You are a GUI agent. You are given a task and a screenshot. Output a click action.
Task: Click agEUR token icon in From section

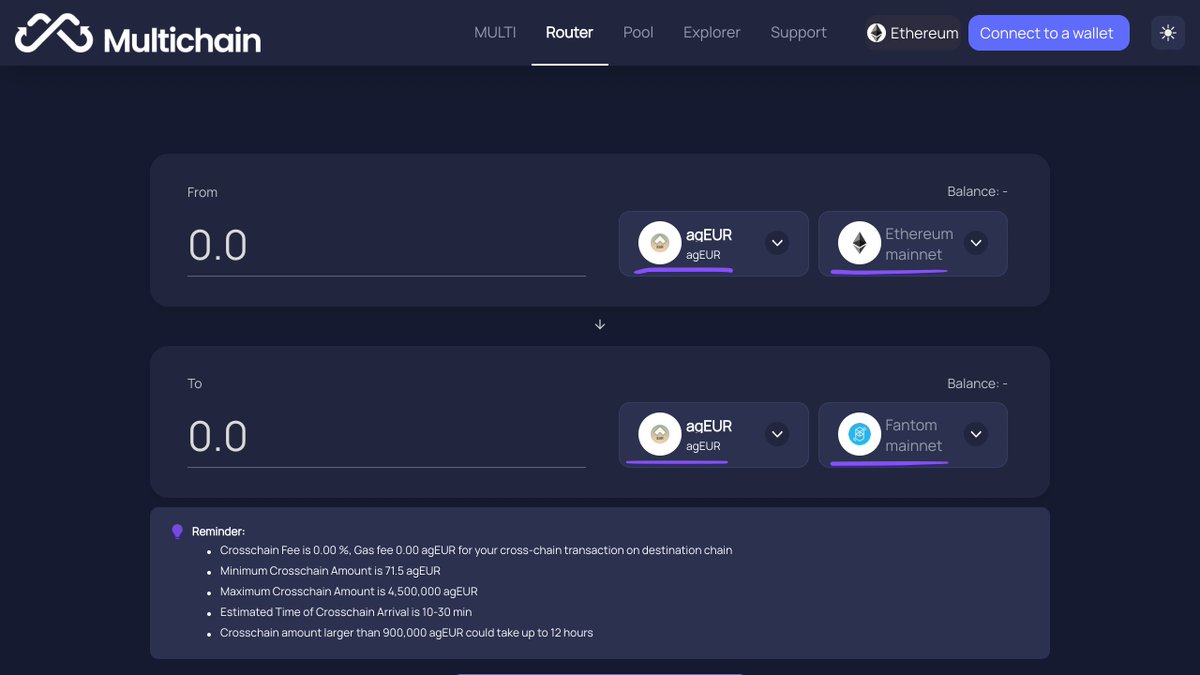tap(659, 243)
